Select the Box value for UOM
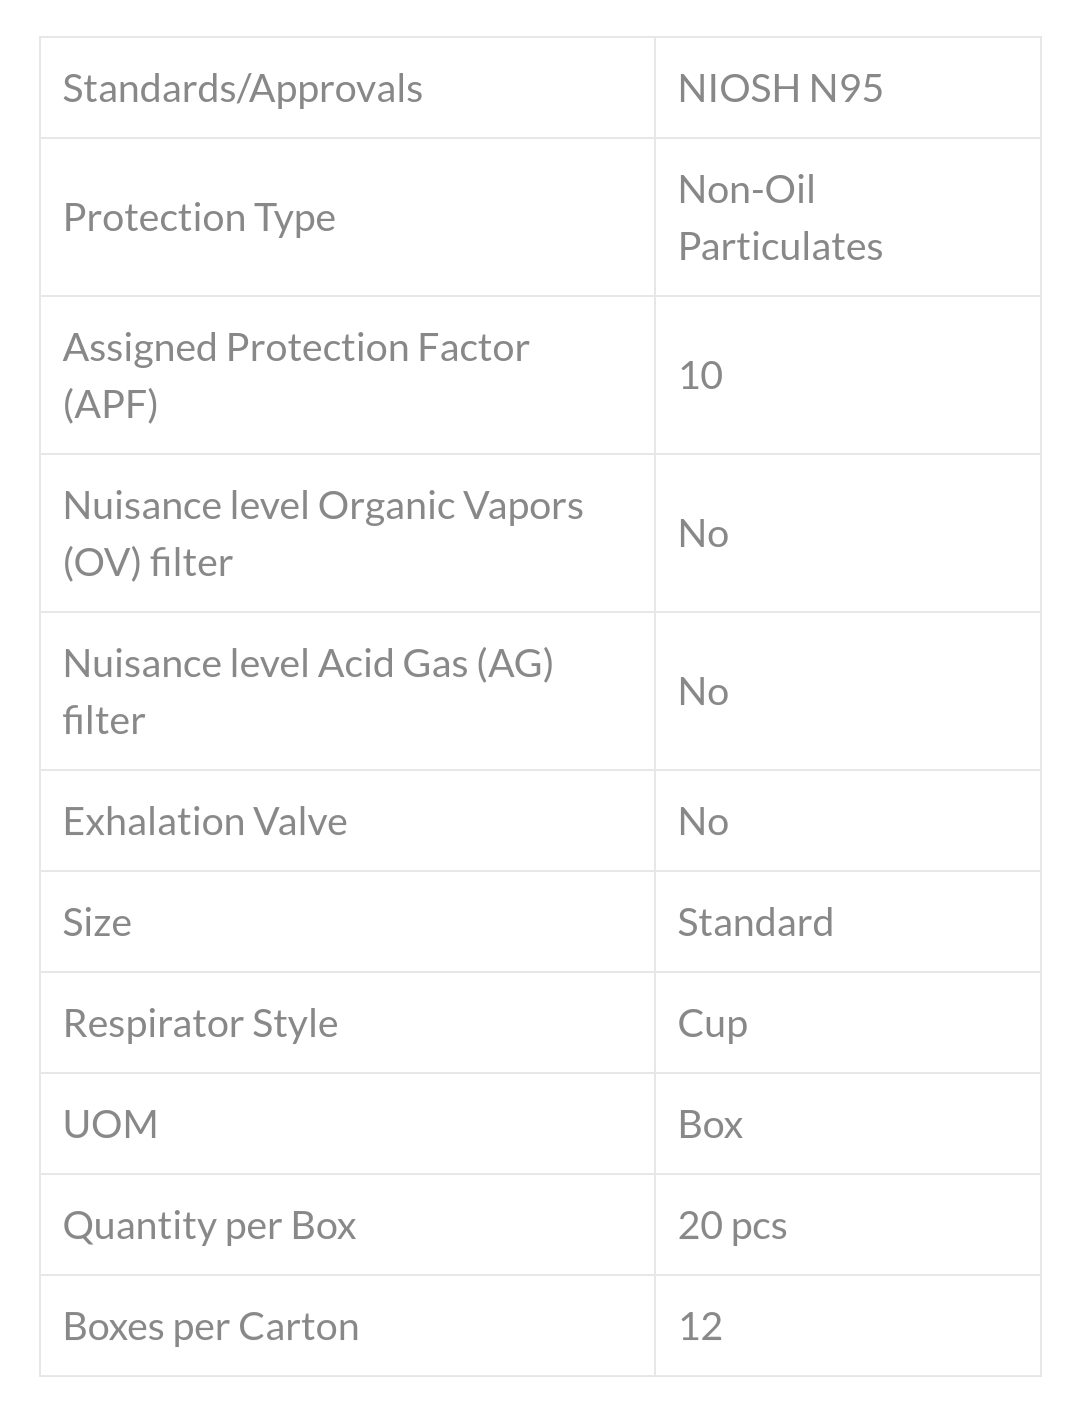The image size is (1079, 1406). pos(710,1124)
